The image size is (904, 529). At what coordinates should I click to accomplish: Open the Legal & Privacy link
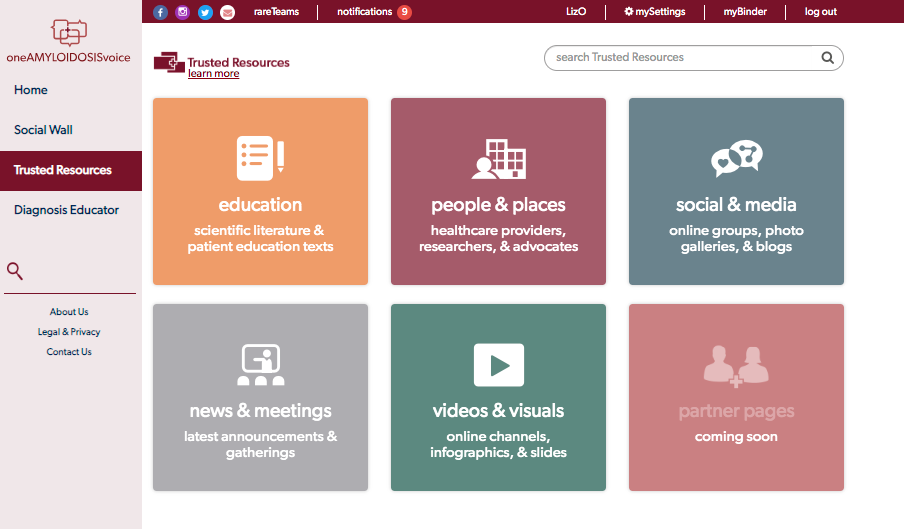coord(69,332)
